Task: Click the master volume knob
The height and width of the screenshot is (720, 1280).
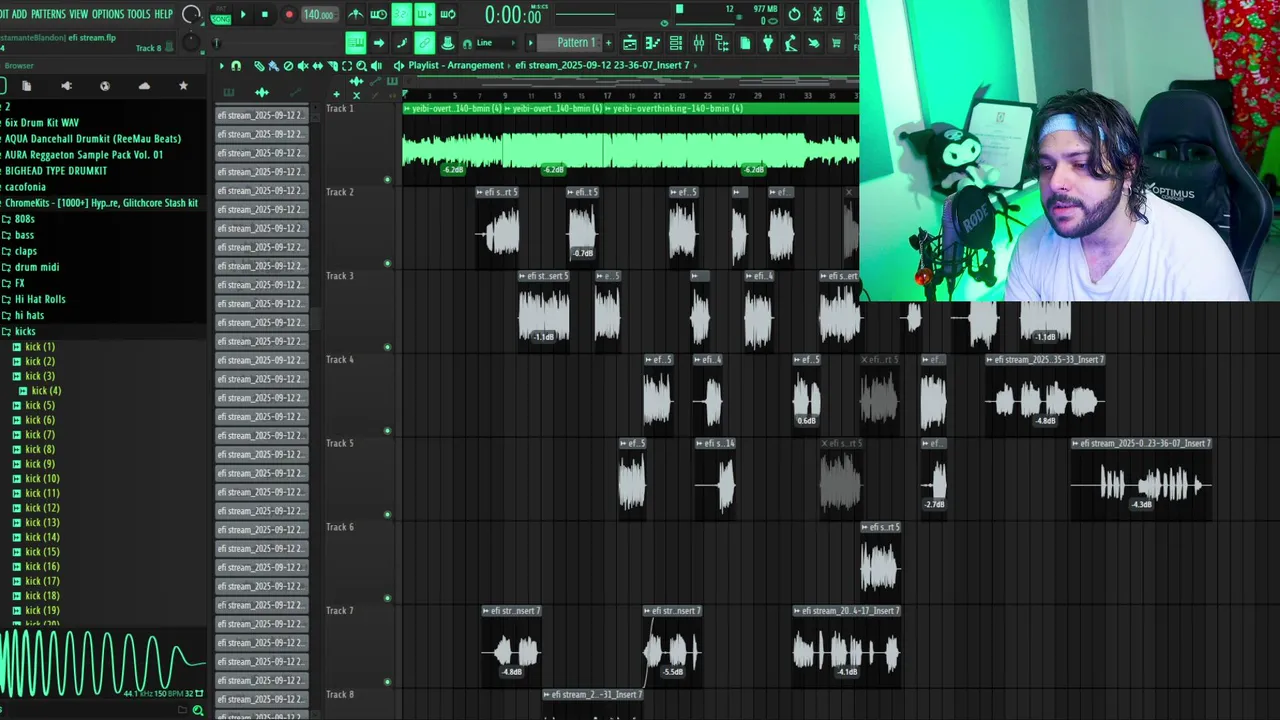Action: point(190,14)
